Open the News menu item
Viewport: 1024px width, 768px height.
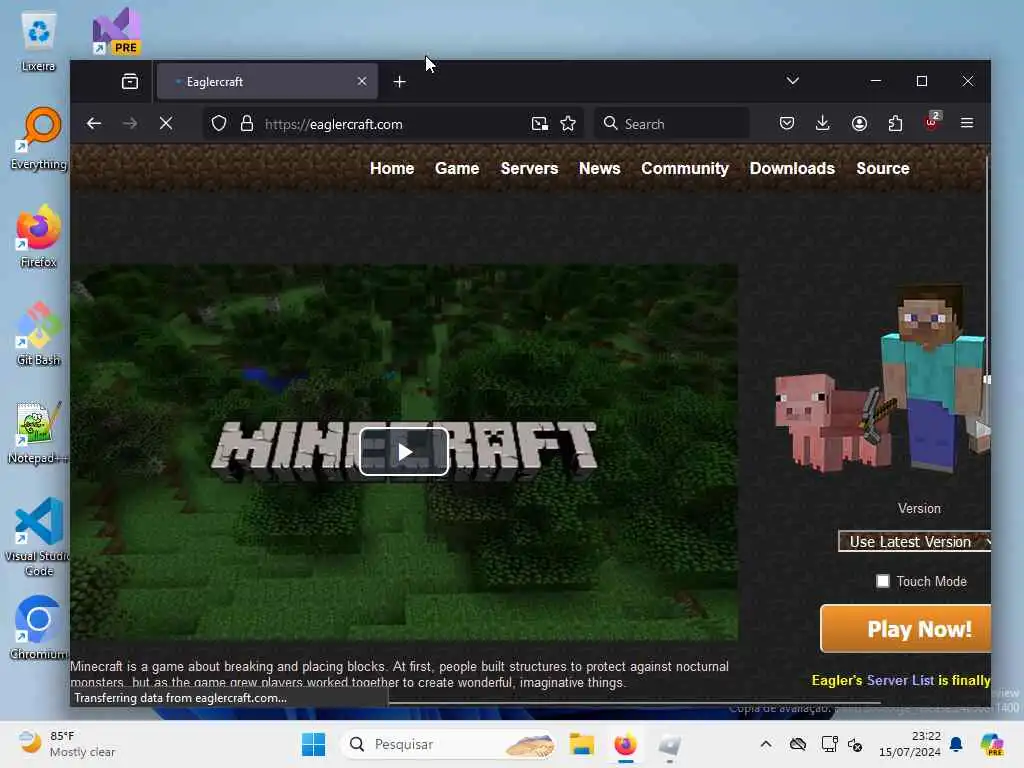(x=600, y=168)
